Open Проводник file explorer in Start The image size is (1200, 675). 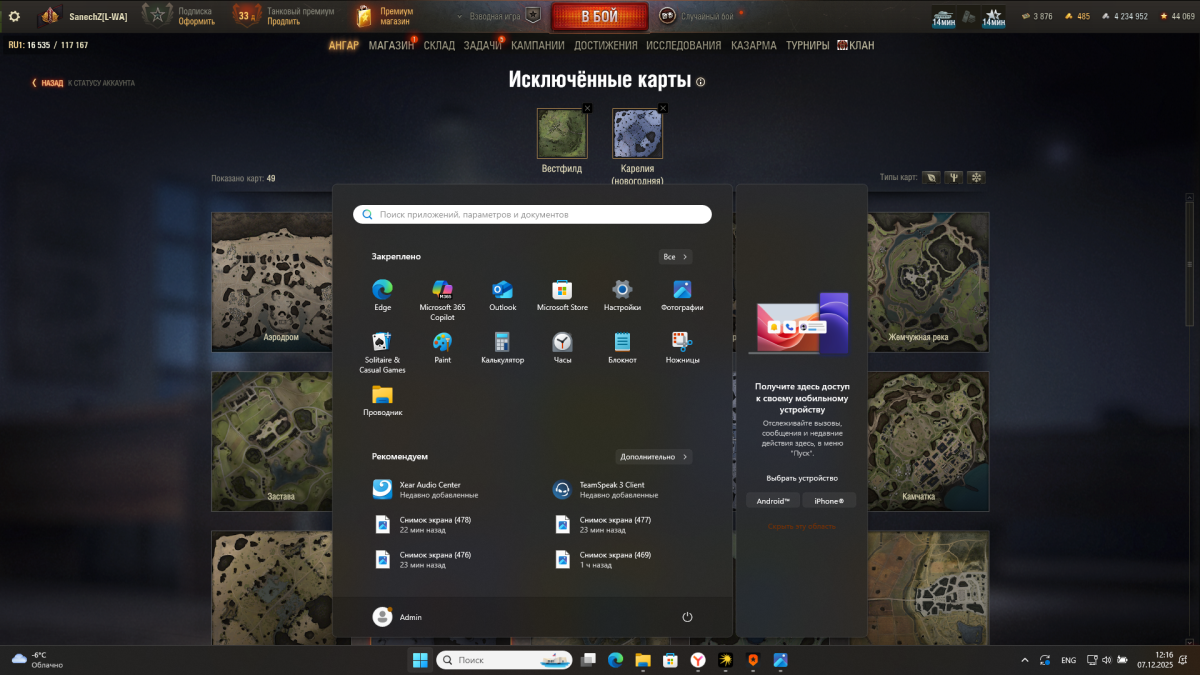382,400
